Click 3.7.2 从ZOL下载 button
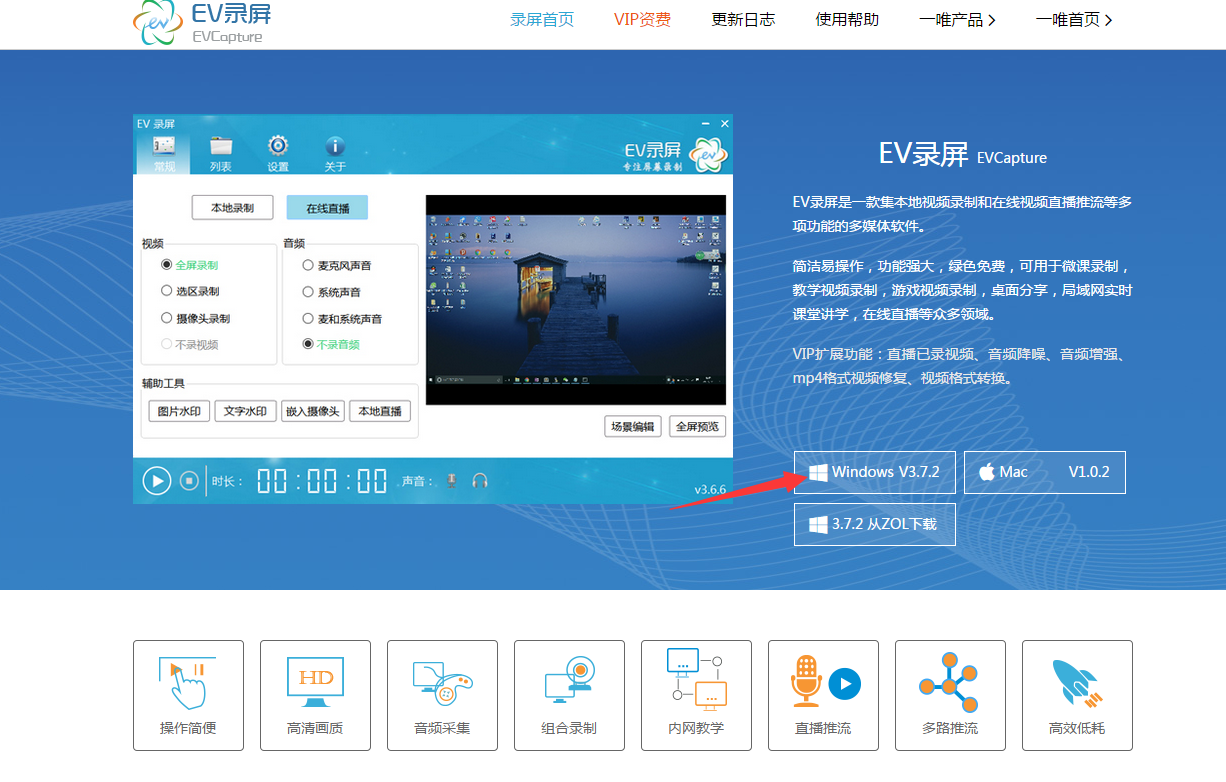The height and width of the screenshot is (782, 1226). click(874, 524)
